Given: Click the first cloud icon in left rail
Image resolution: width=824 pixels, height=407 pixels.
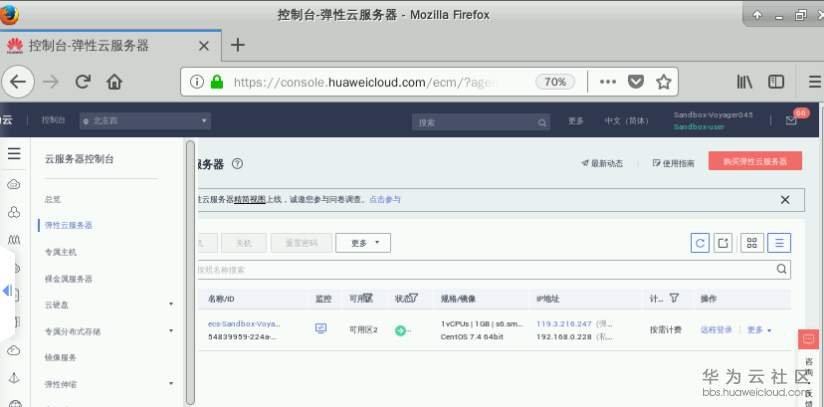Looking at the screenshot, I should 14,184.
